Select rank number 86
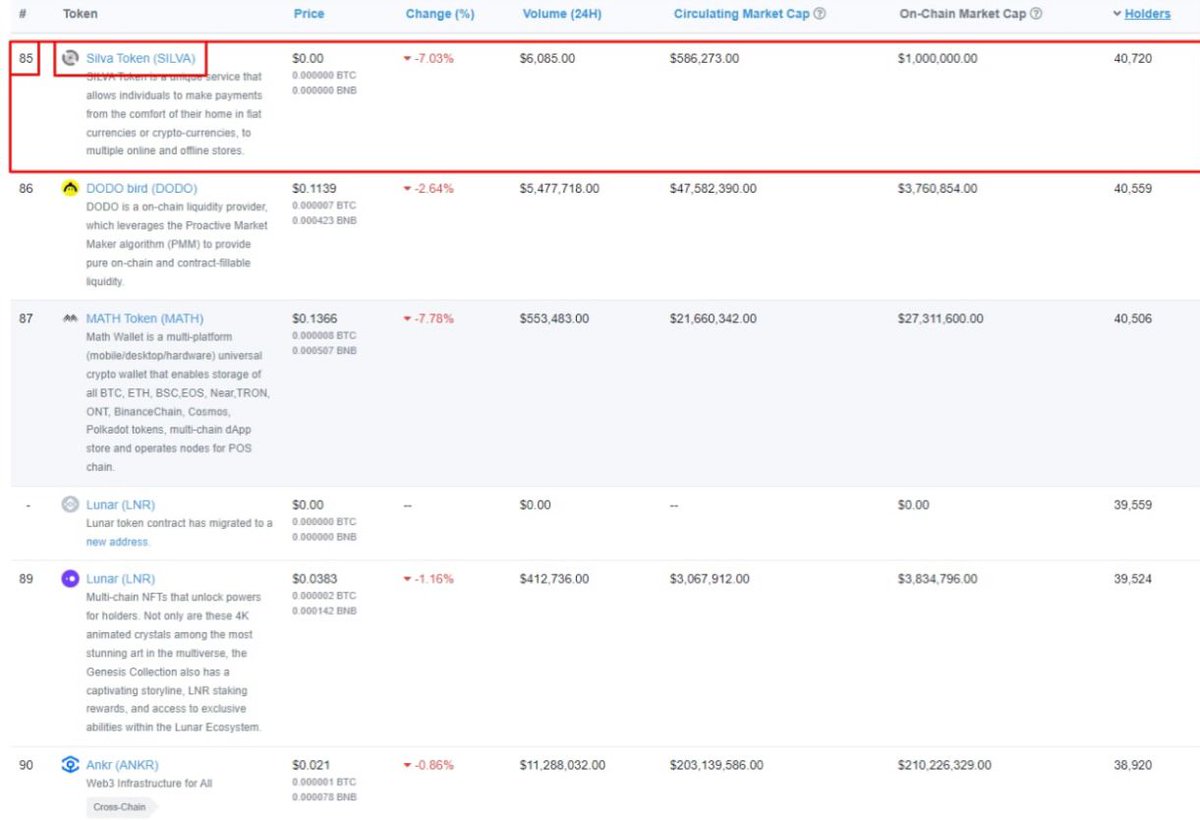This screenshot has height=820, width=1200. pos(26,188)
